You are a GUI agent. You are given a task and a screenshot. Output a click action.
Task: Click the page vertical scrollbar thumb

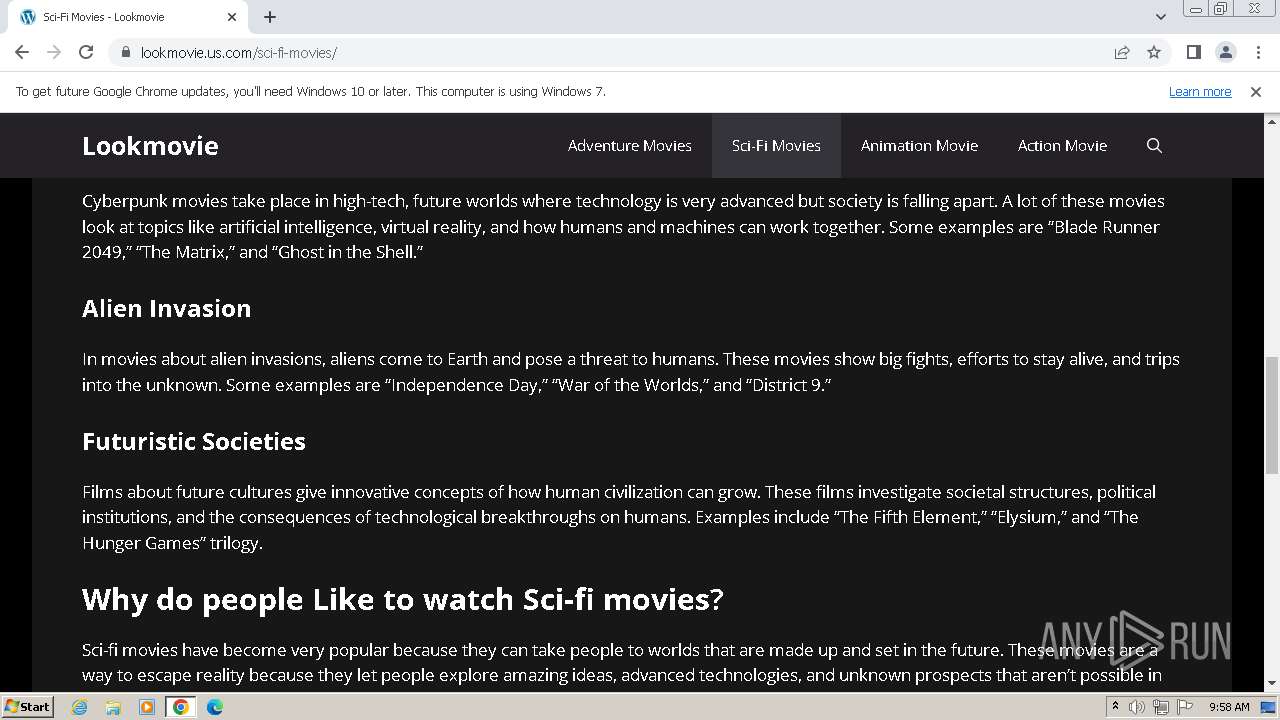click(1272, 415)
